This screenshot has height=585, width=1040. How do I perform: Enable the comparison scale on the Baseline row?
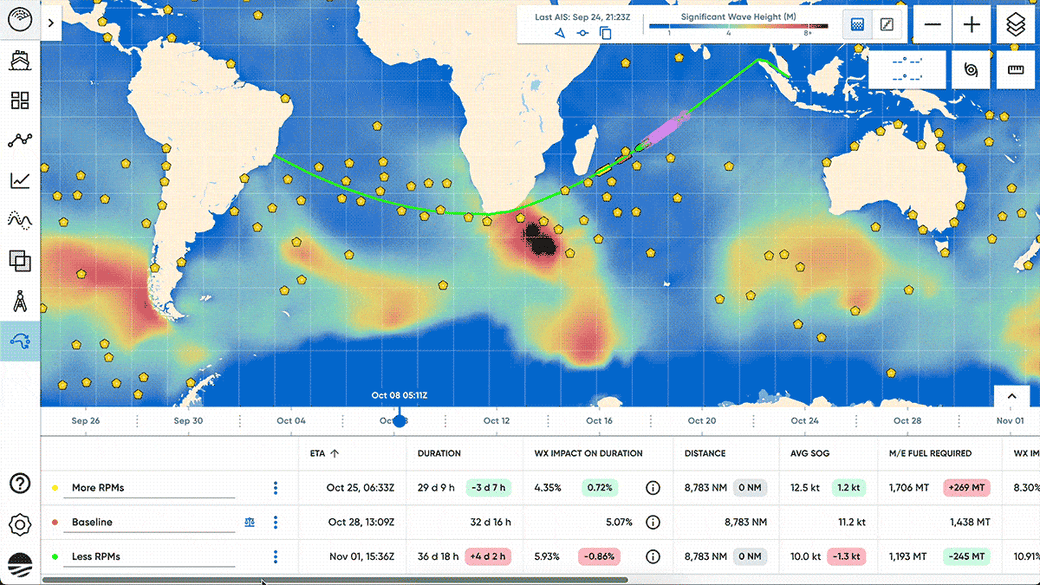pyautogui.click(x=249, y=522)
